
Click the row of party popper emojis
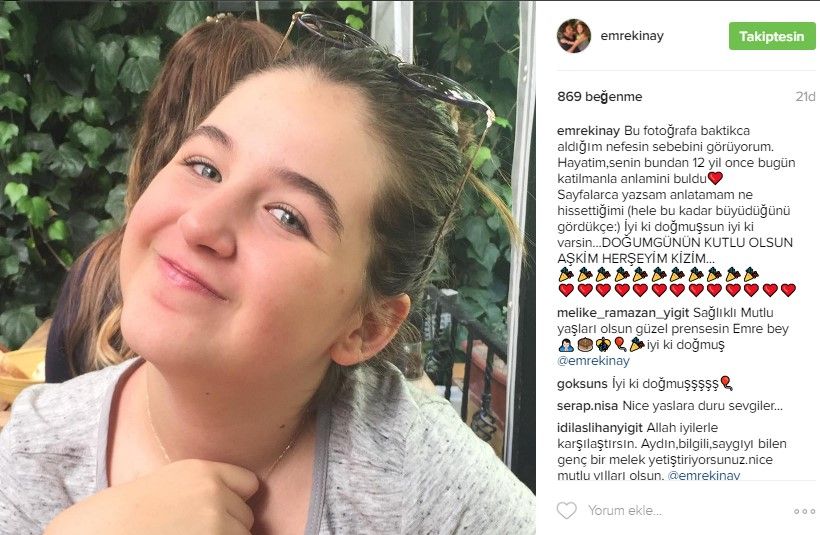pos(658,274)
